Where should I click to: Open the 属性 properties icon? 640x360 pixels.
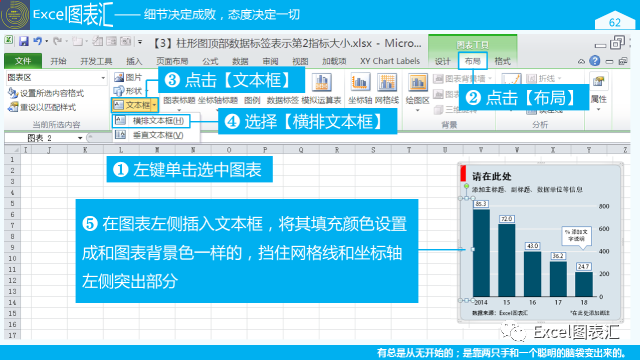tap(599, 92)
